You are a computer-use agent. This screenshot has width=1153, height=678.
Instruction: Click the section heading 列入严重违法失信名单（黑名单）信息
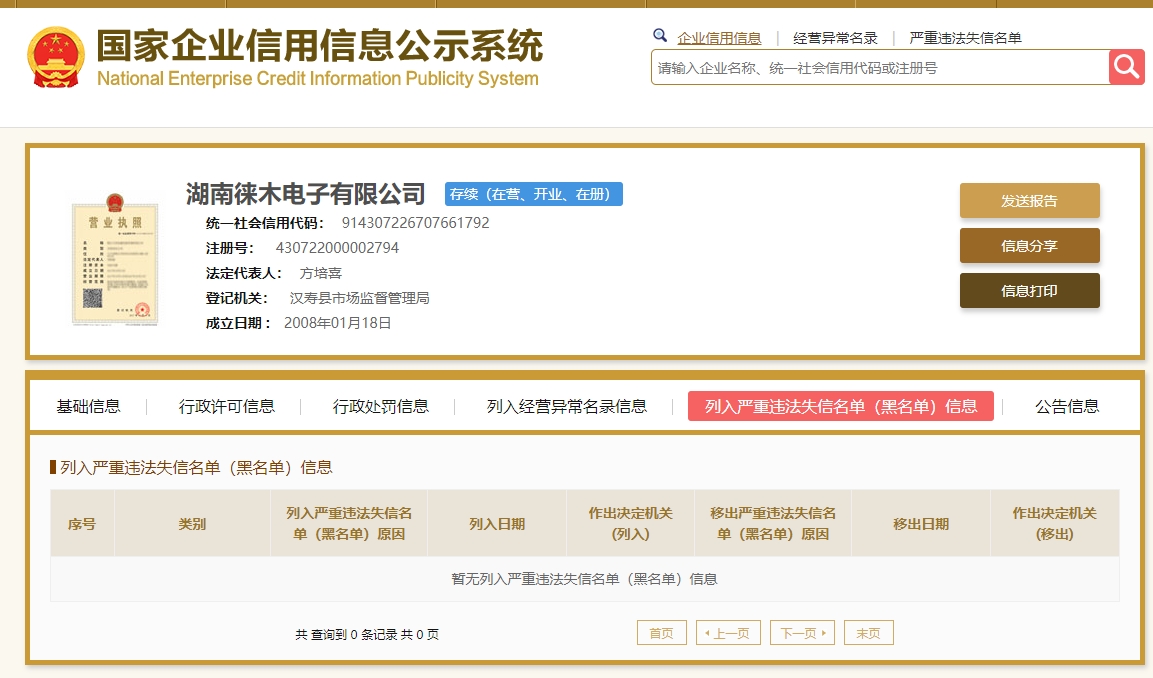pyautogui.click(x=196, y=467)
